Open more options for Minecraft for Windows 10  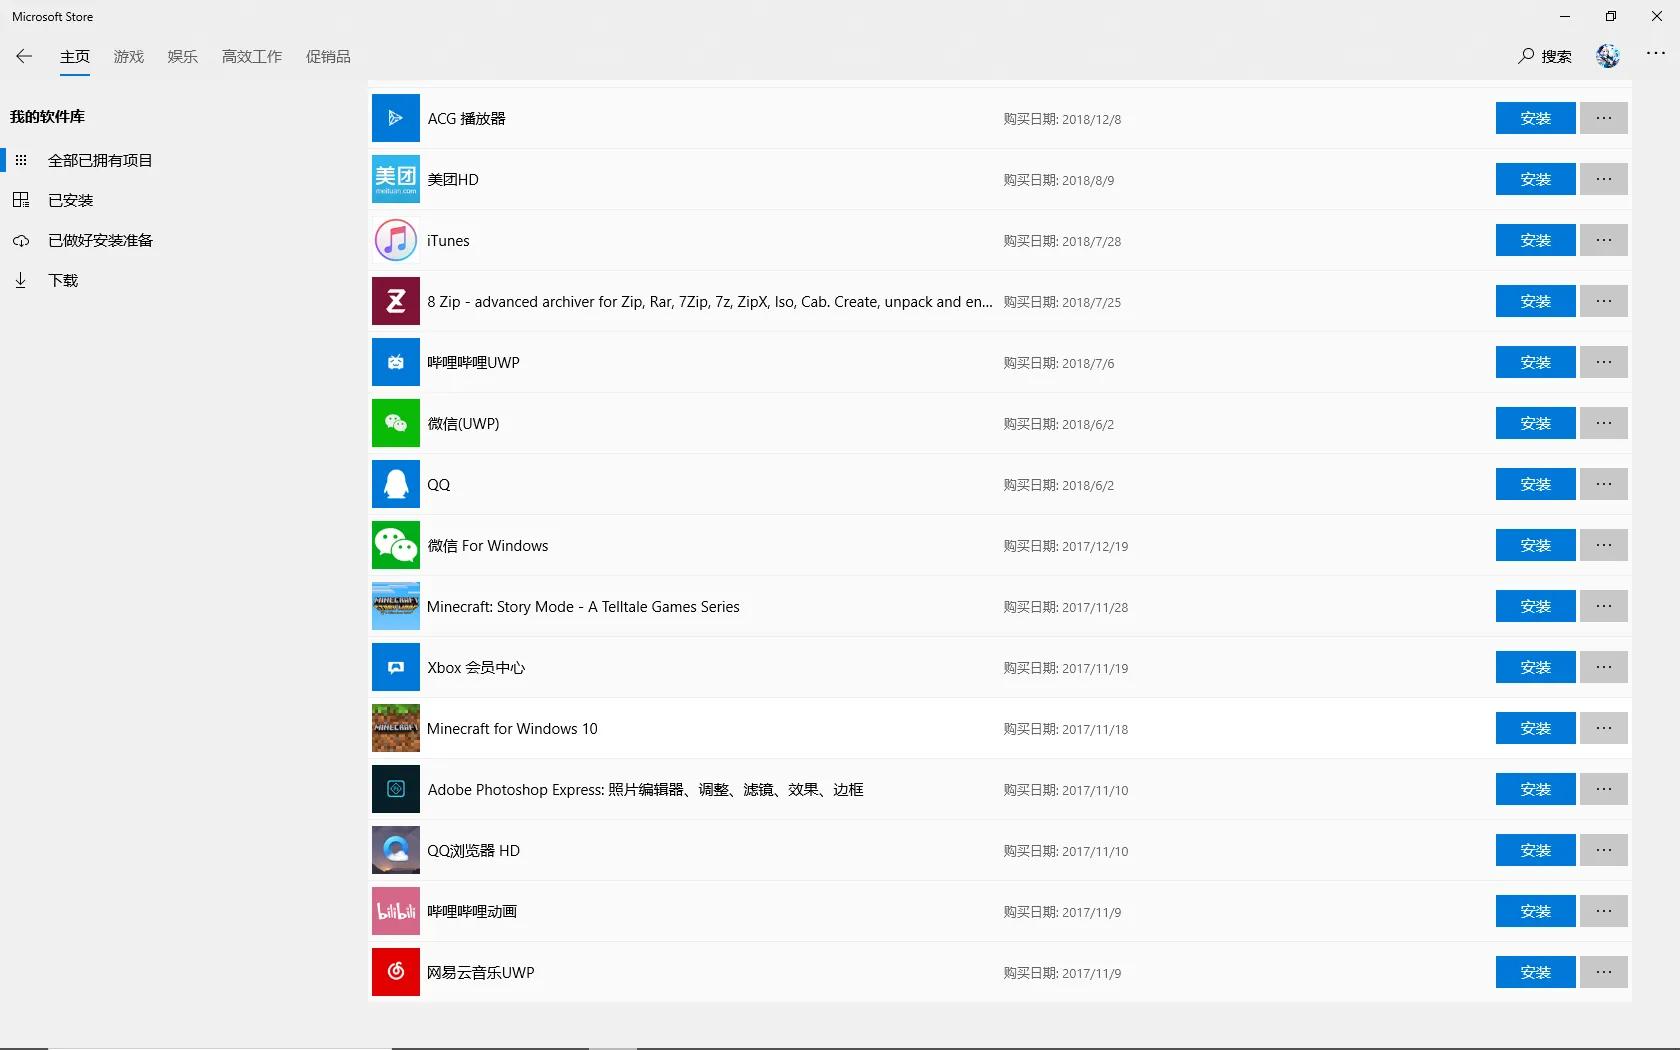pyautogui.click(x=1604, y=728)
